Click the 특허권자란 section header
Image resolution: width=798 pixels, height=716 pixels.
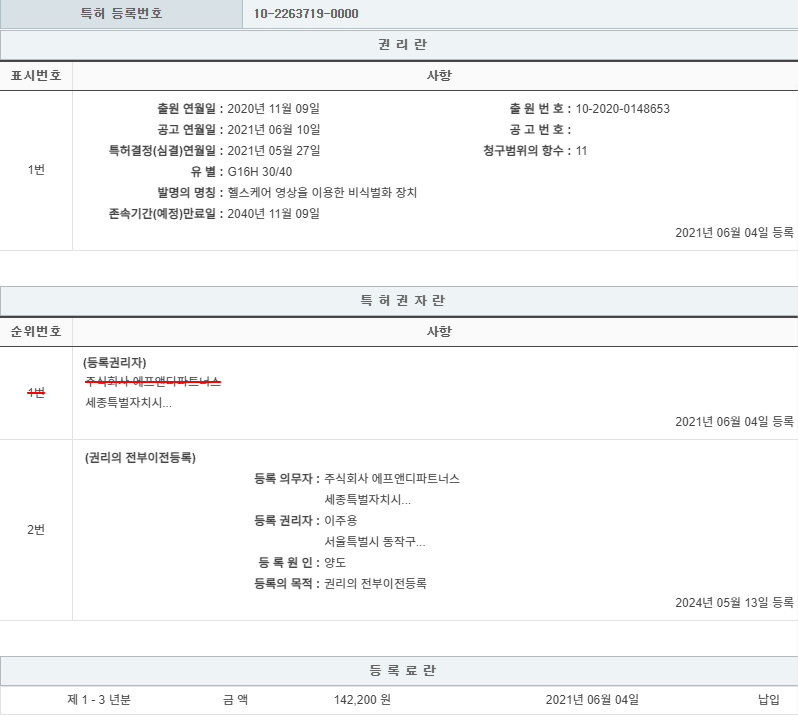399,301
